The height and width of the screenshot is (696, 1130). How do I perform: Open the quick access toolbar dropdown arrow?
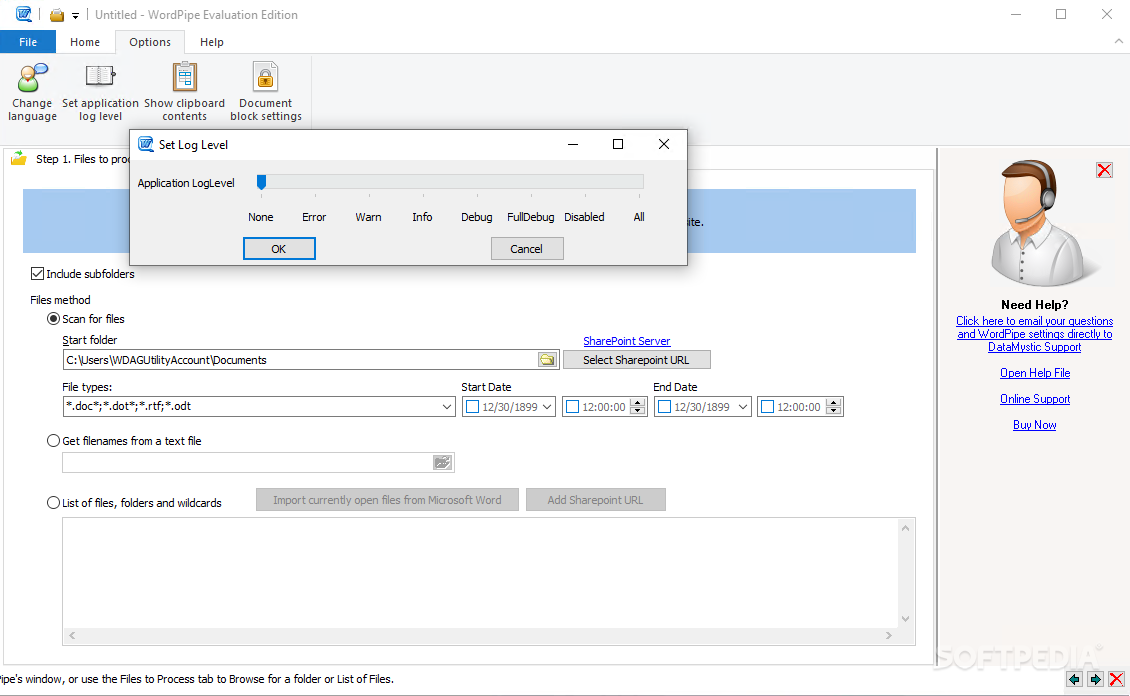click(75, 16)
